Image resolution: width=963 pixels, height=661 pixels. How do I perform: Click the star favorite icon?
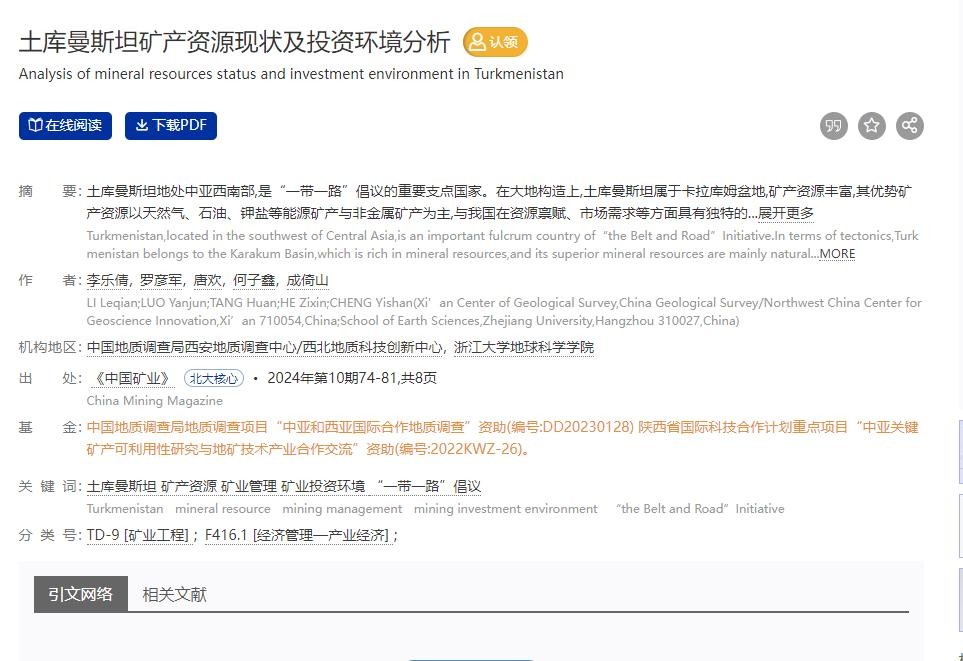click(x=872, y=126)
